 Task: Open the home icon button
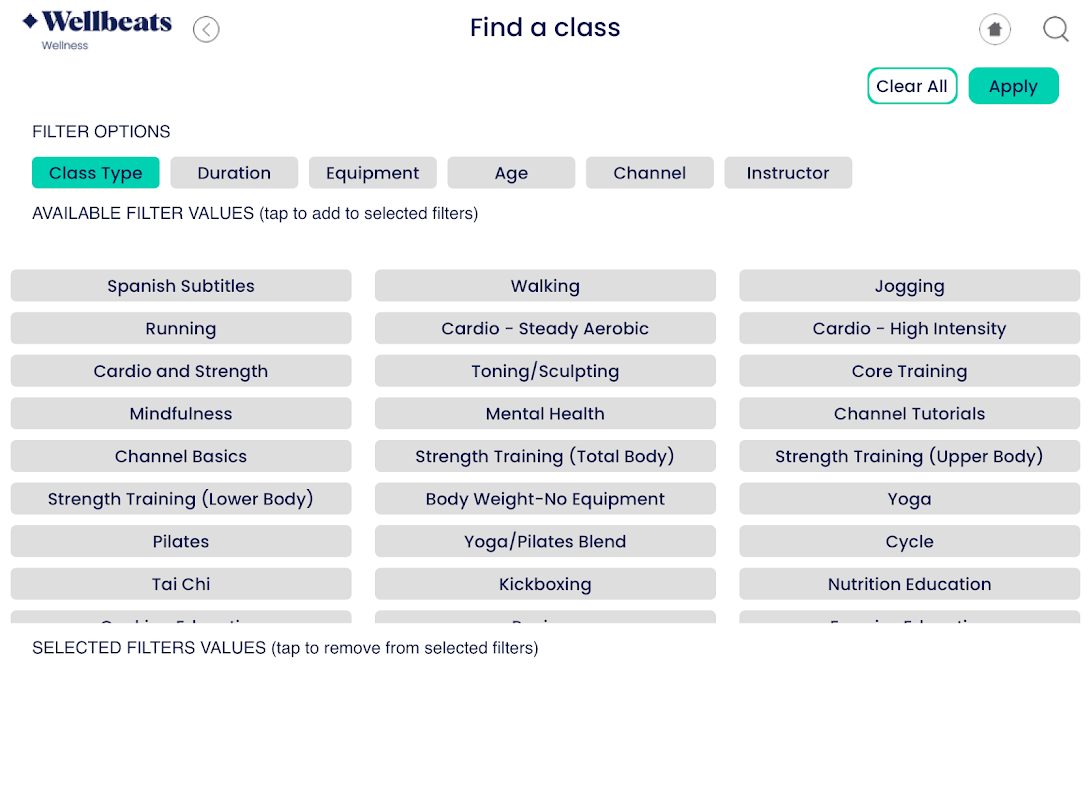pos(994,30)
